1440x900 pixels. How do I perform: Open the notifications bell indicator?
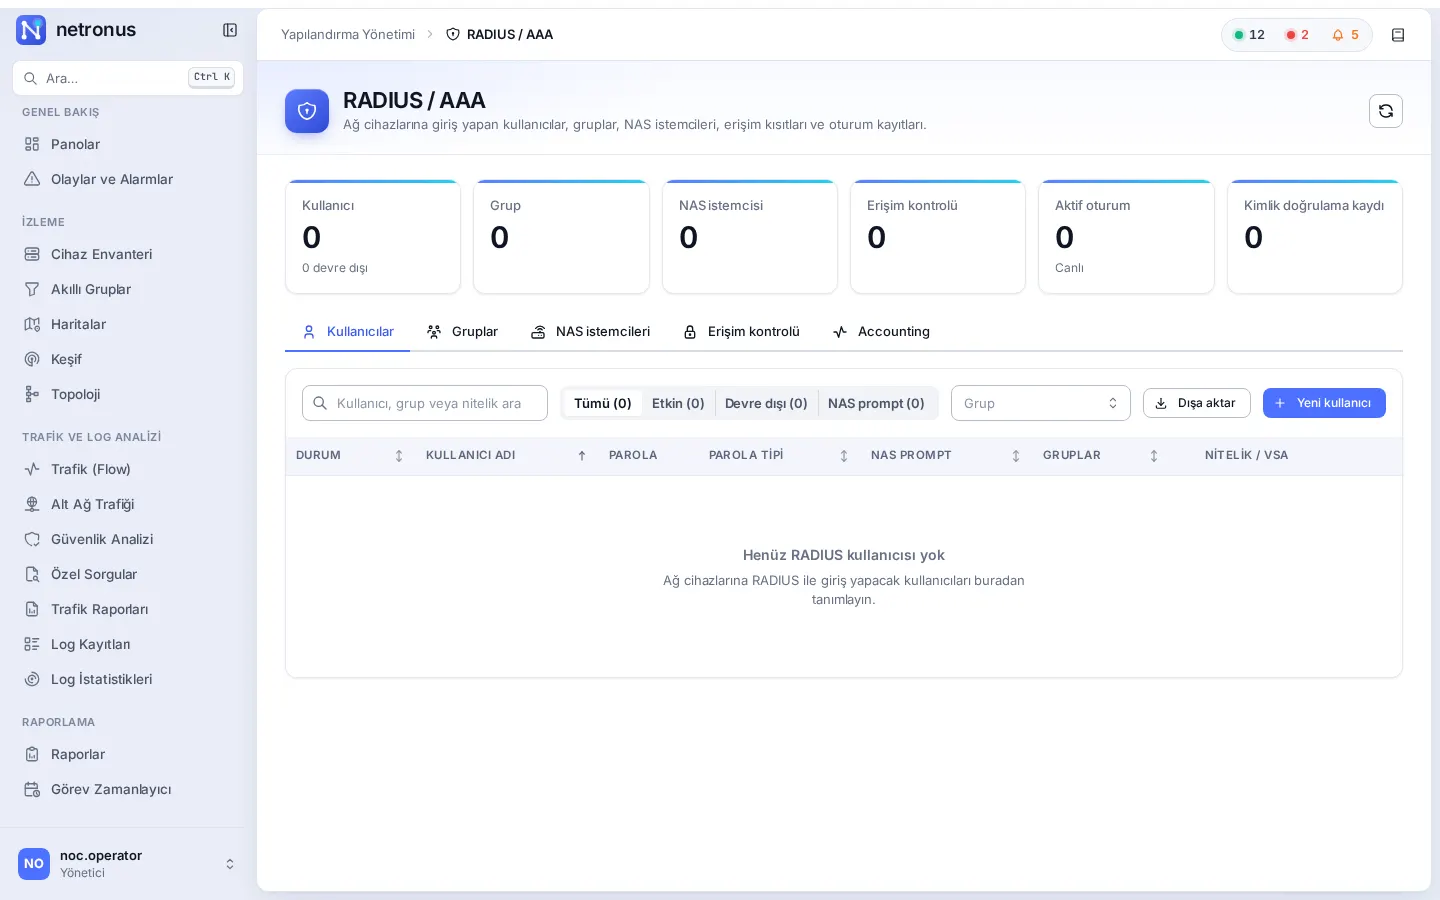coord(1345,35)
